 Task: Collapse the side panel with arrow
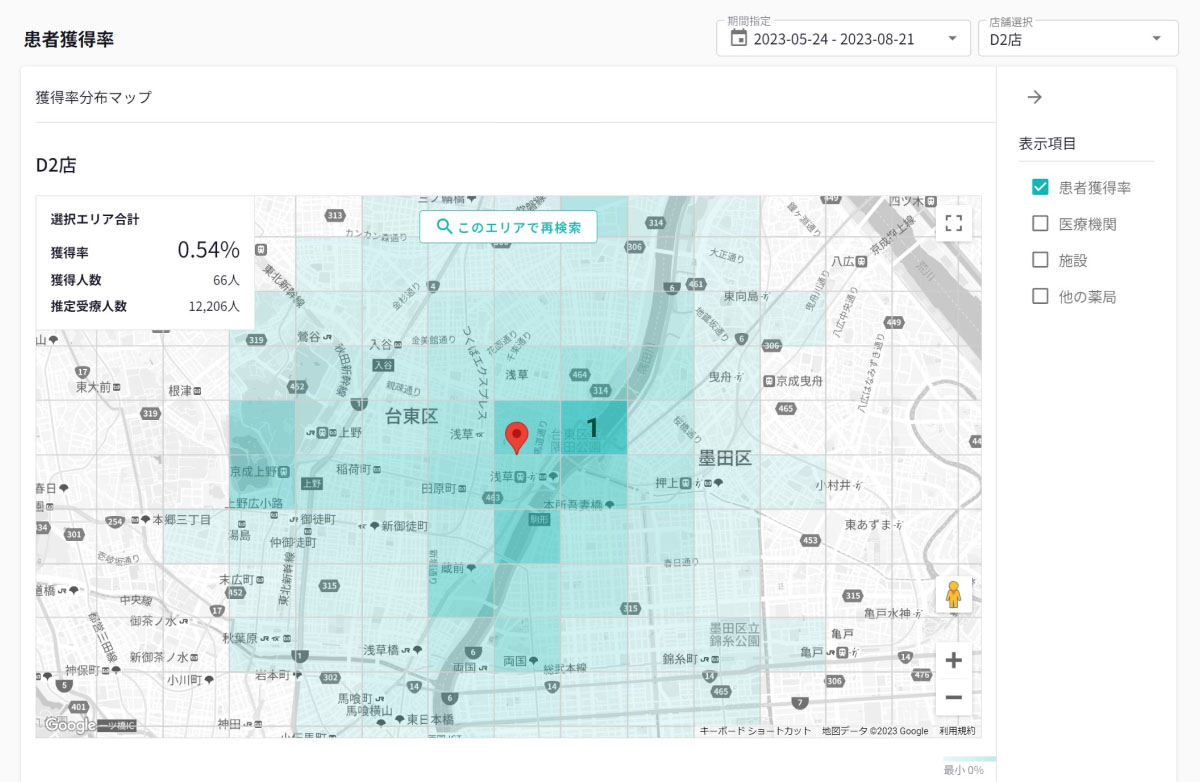tap(1035, 97)
